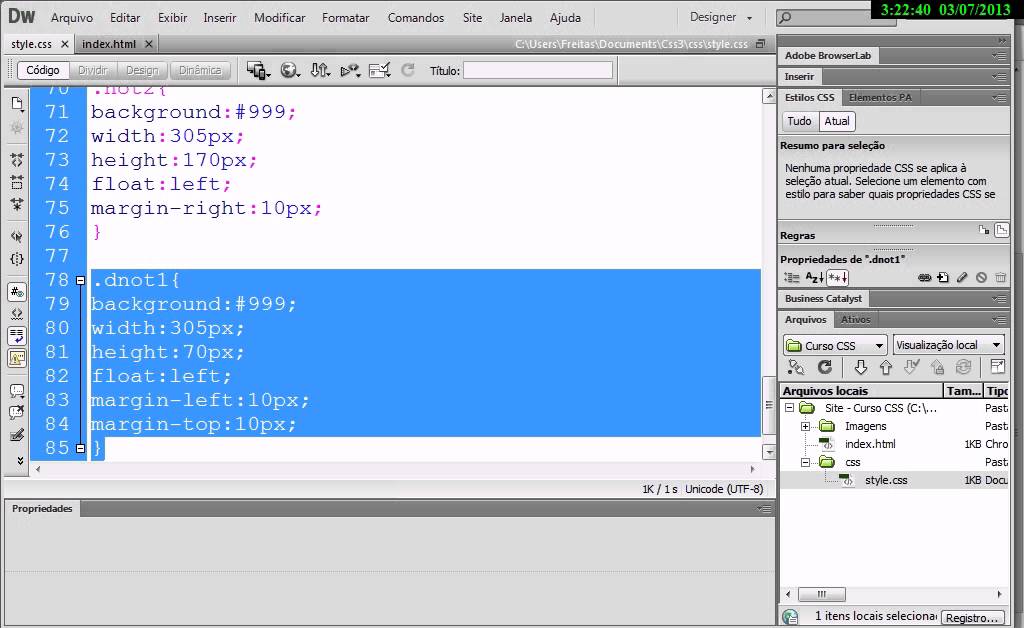Open the W3C validation icon
This screenshot has width=1024, height=628.
350,70
